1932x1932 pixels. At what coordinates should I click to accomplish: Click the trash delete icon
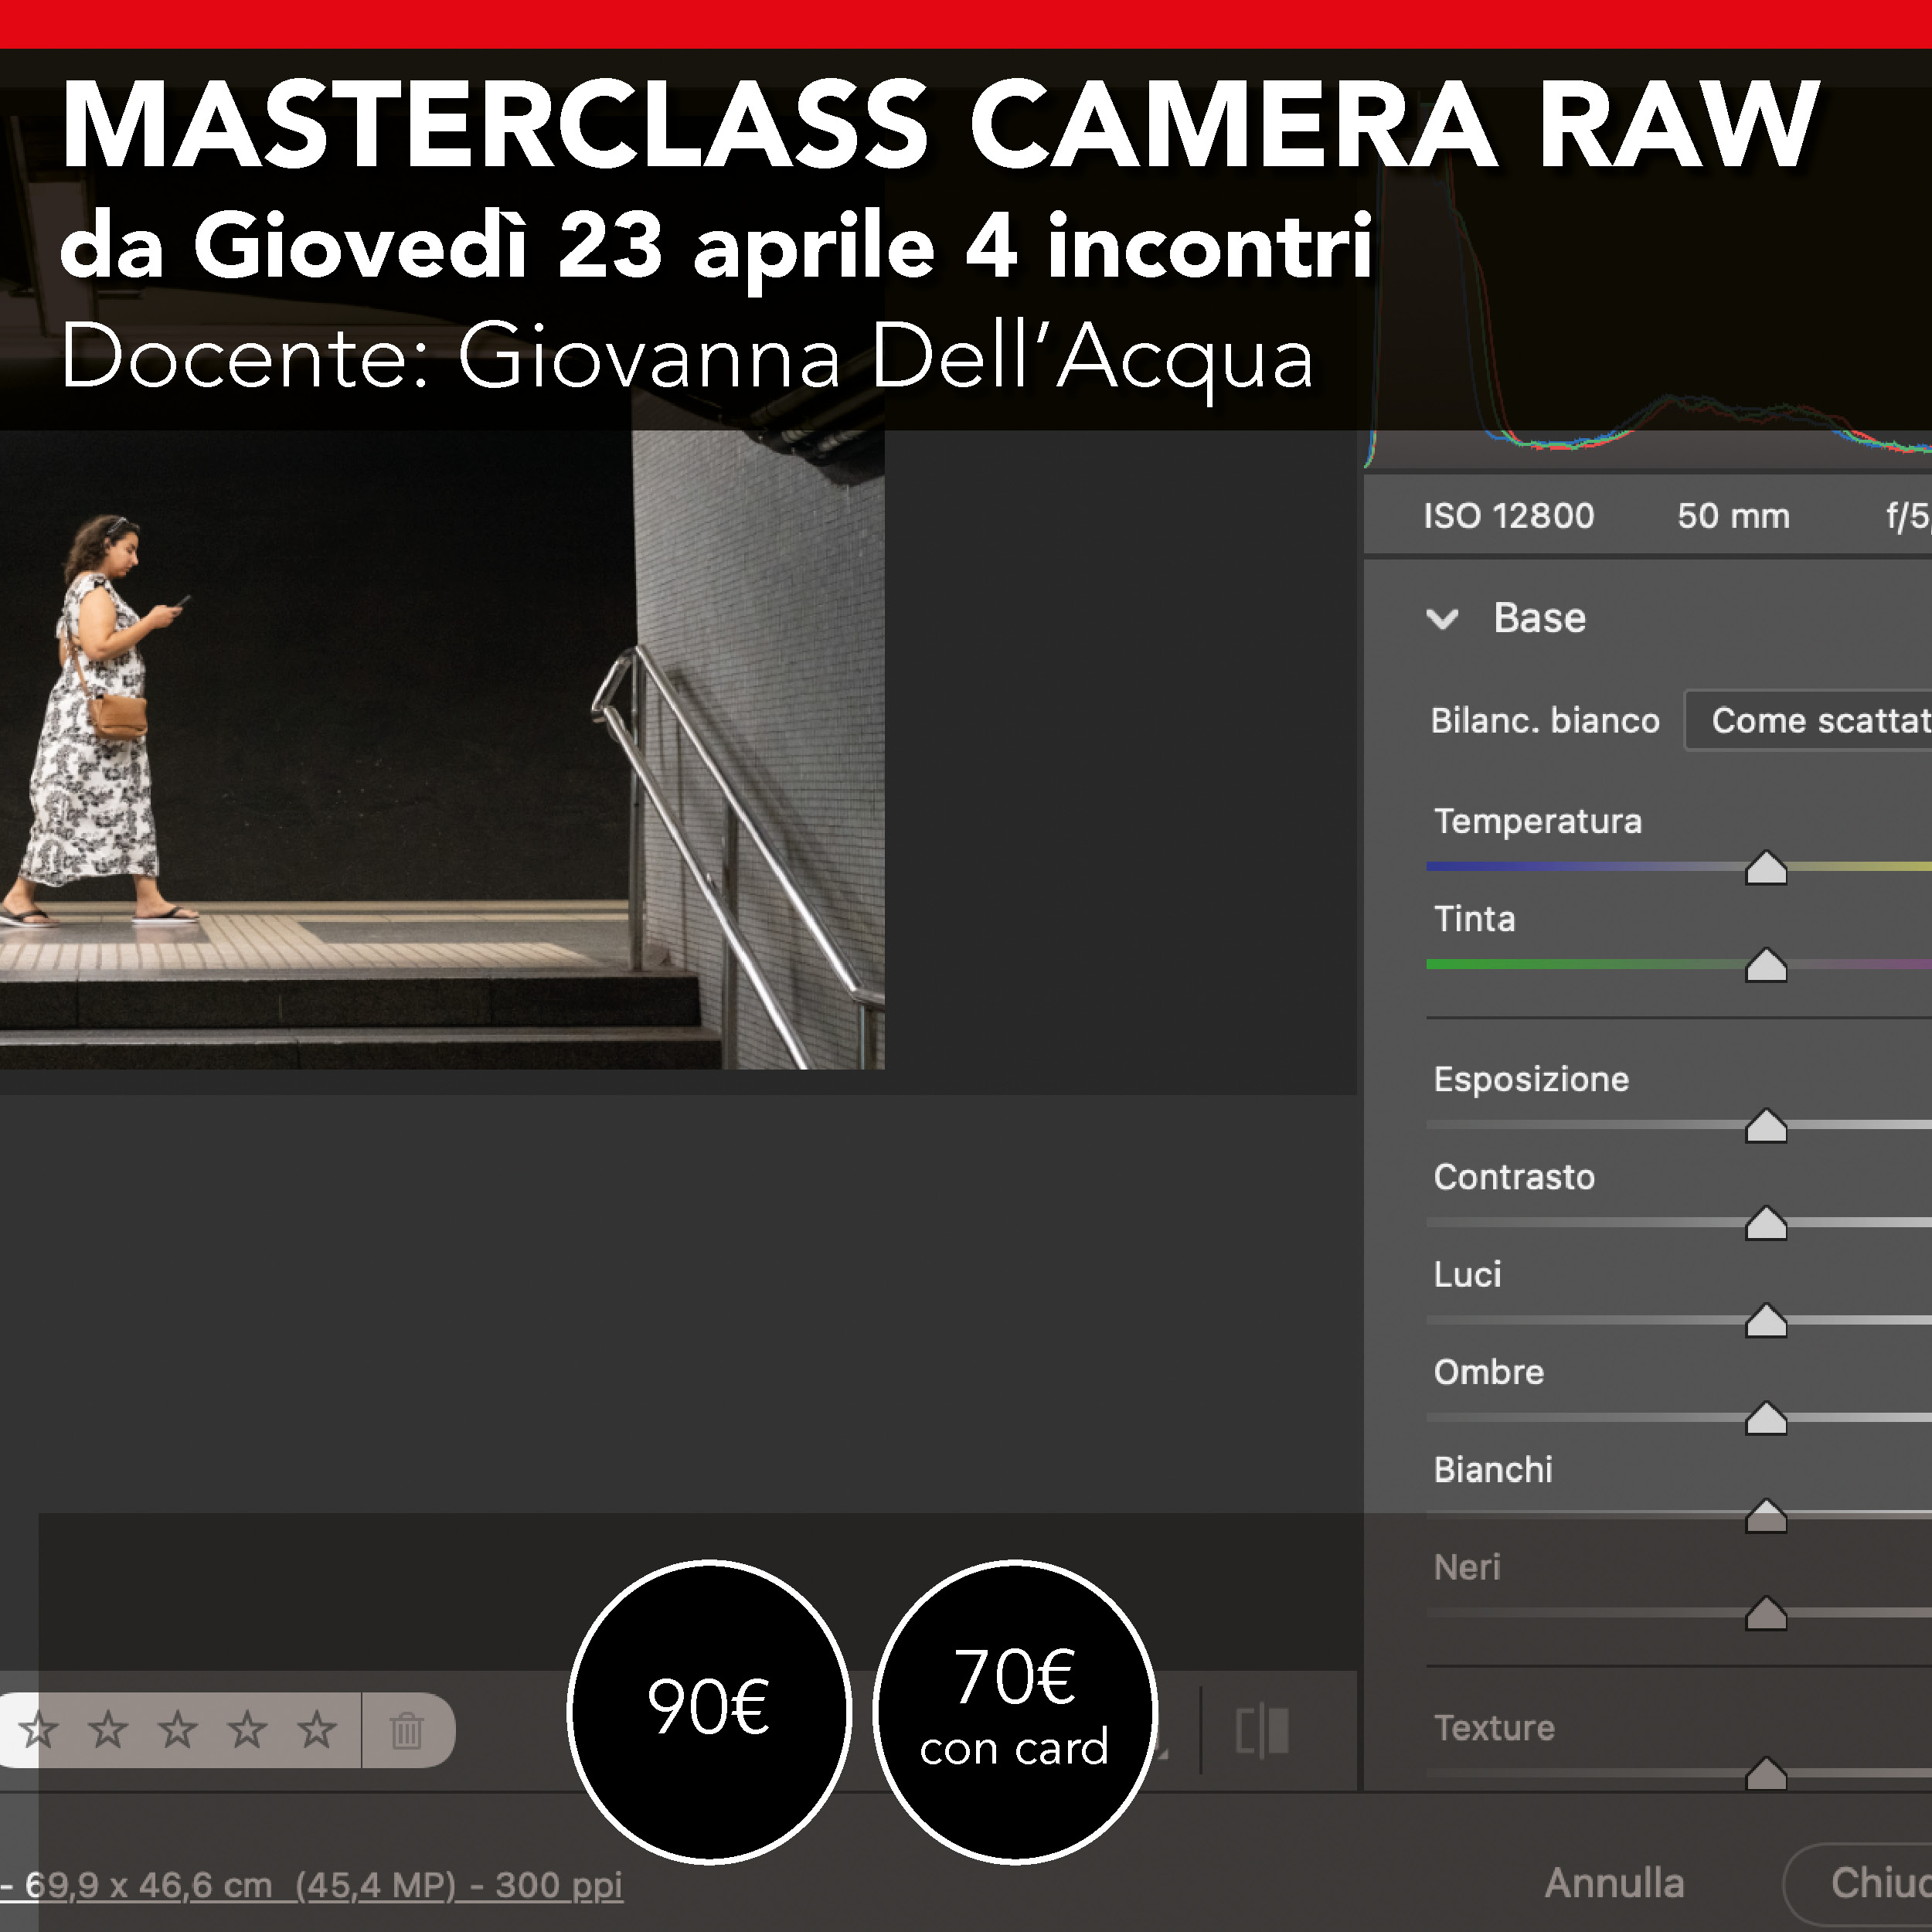[x=407, y=1730]
